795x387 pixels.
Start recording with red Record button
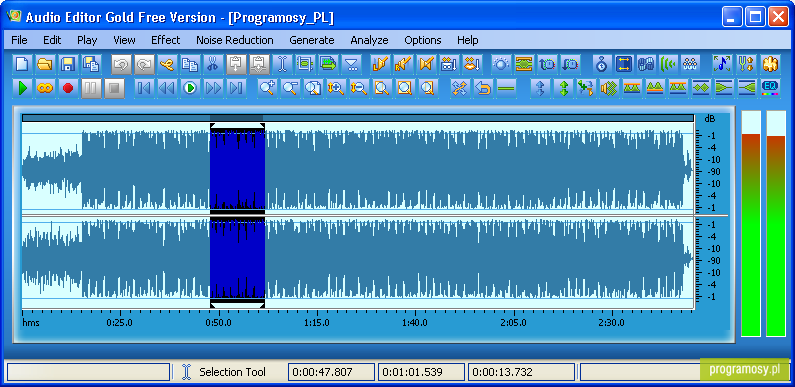pos(68,88)
